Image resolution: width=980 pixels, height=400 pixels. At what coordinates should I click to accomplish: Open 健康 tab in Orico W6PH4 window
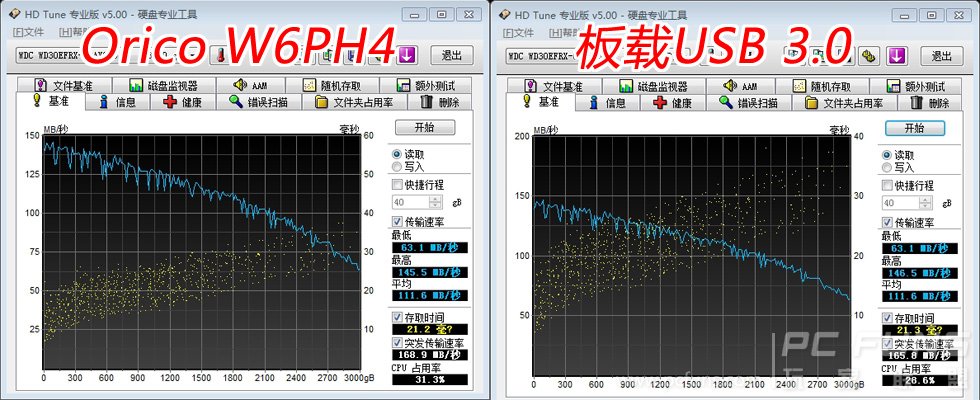(182, 102)
